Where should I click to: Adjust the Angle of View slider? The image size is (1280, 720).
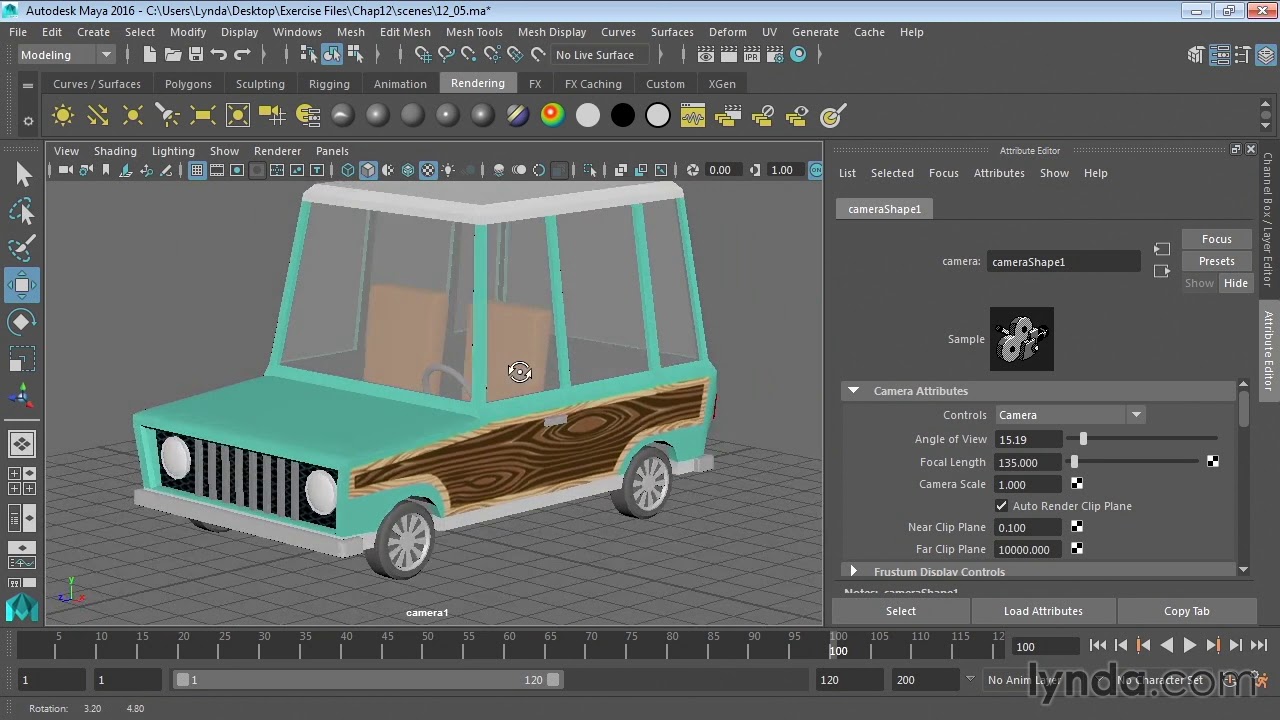click(x=1083, y=439)
